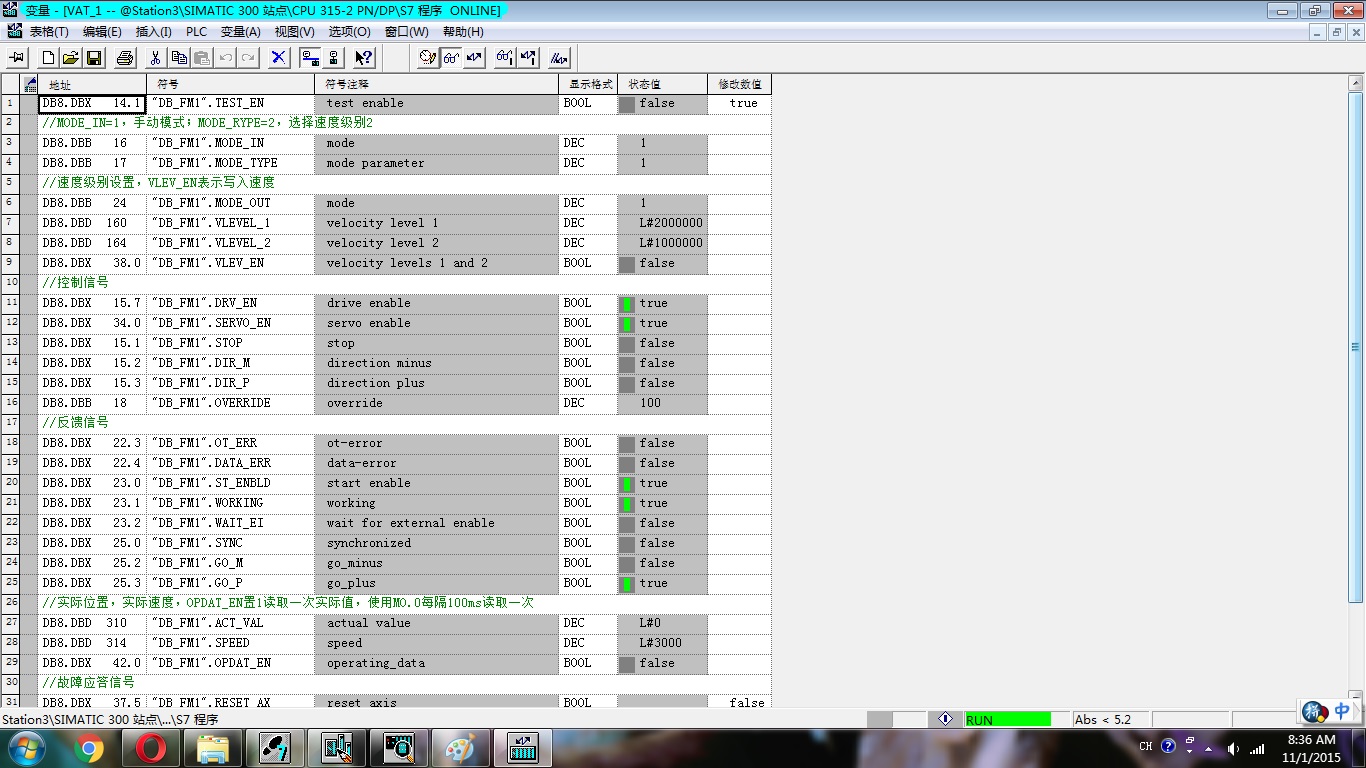Open the 选项(O) menu
The image size is (1366, 768).
349,32
